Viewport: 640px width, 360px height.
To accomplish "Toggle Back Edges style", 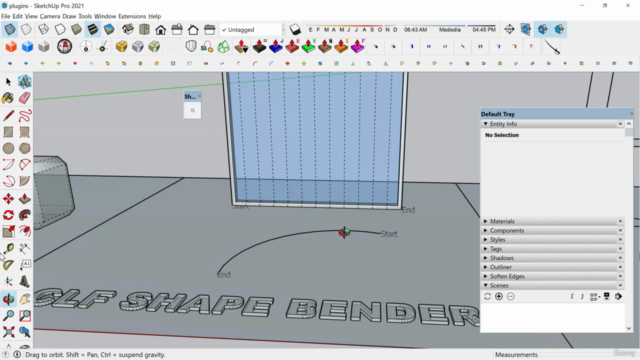I will click(x=26, y=29).
